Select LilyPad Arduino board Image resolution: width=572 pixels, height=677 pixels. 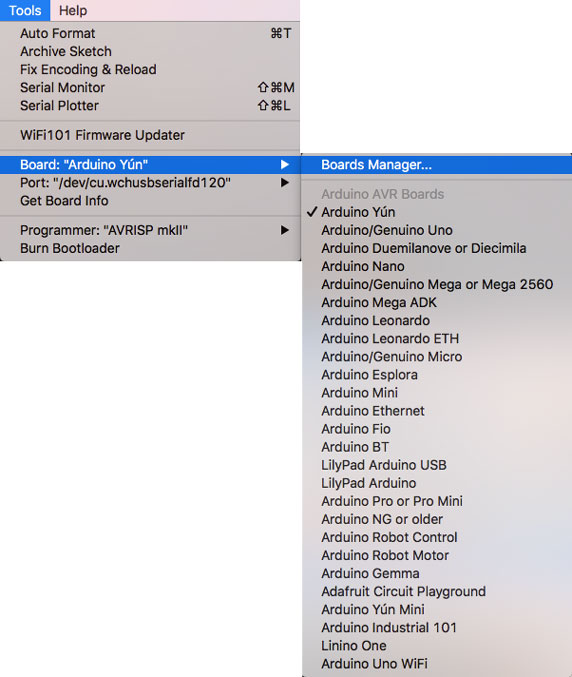pos(436,483)
